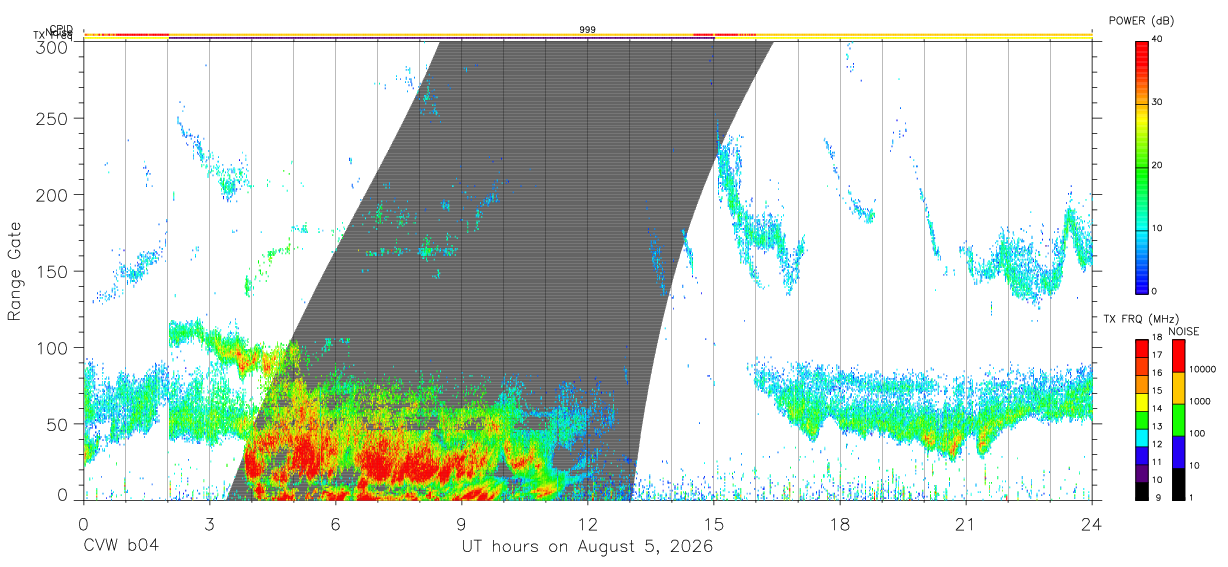The height and width of the screenshot is (567, 1228).
Task: Click the 14 label on TX FRQ legend
Action: pos(1156,408)
